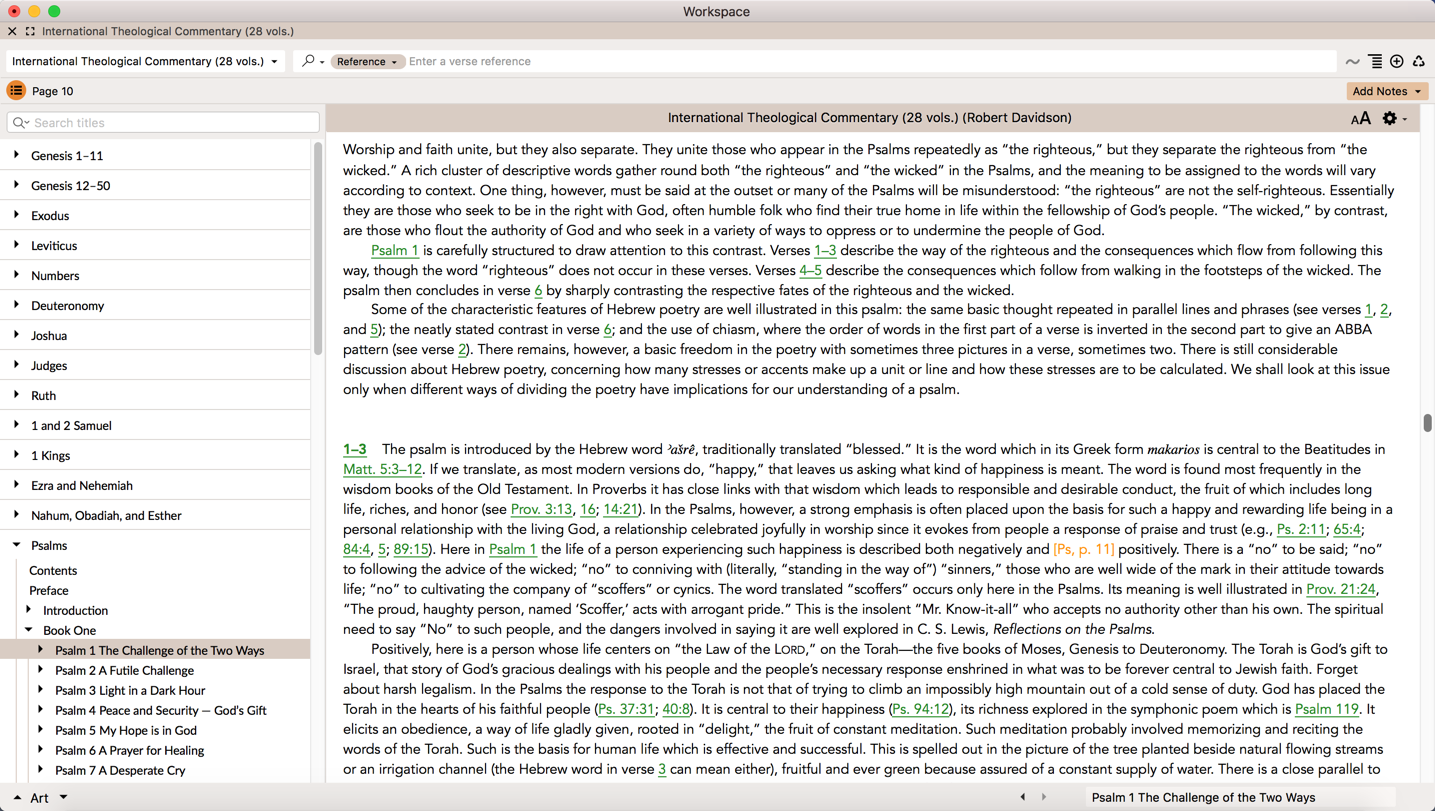Click the full-screen expand icon

30,32
